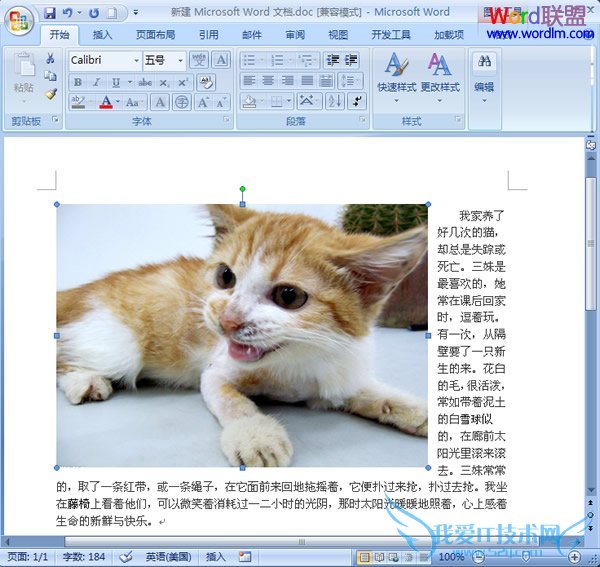Screen dimensions: 600x567
Task: Open the 编辑 (Editing) group button
Action: pos(484,78)
